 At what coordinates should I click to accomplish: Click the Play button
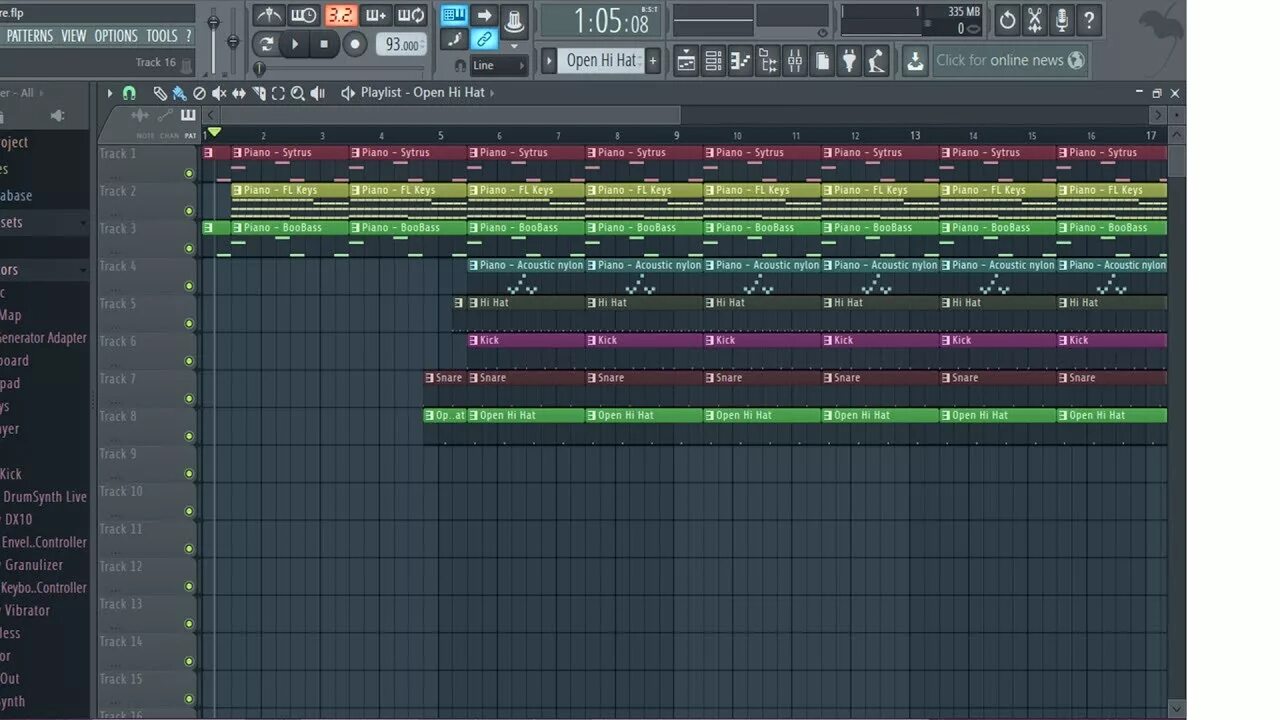click(x=295, y=44)
